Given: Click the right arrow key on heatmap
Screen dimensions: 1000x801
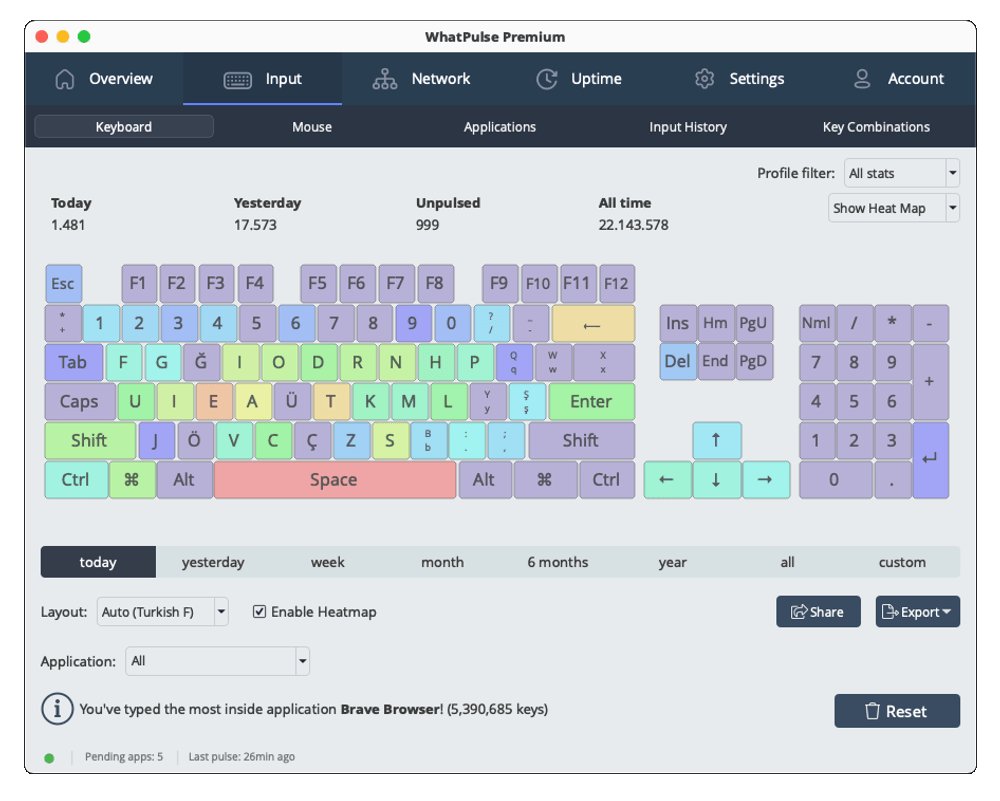Looking at the screenshot, I should 765,480.
